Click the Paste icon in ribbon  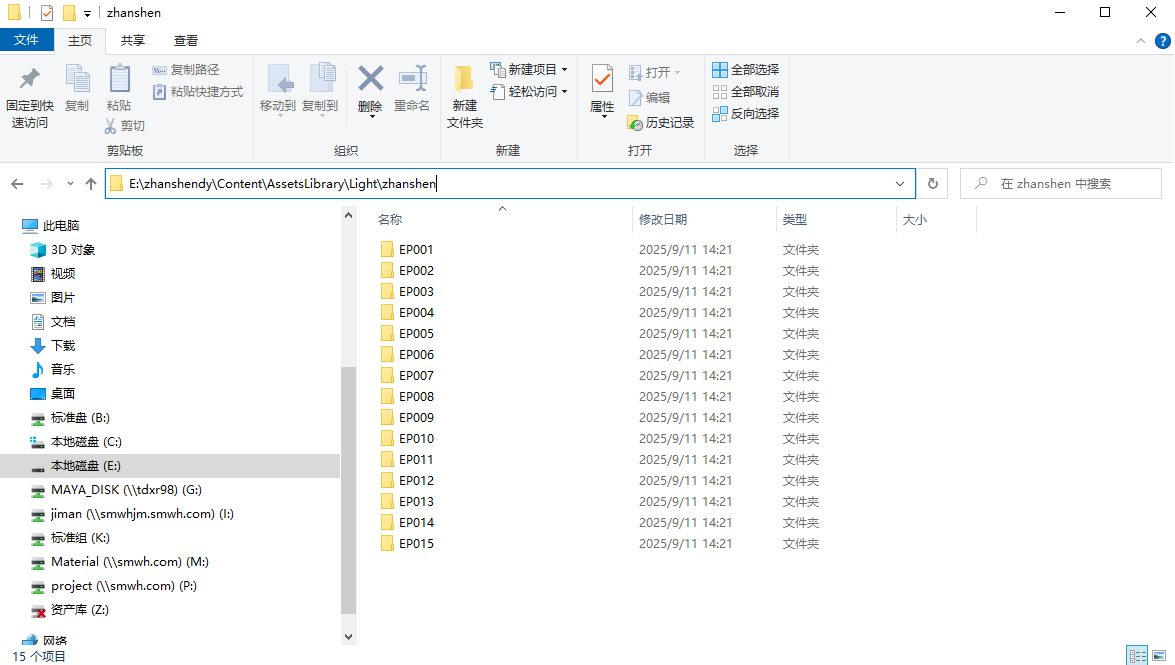coord(119,80)
